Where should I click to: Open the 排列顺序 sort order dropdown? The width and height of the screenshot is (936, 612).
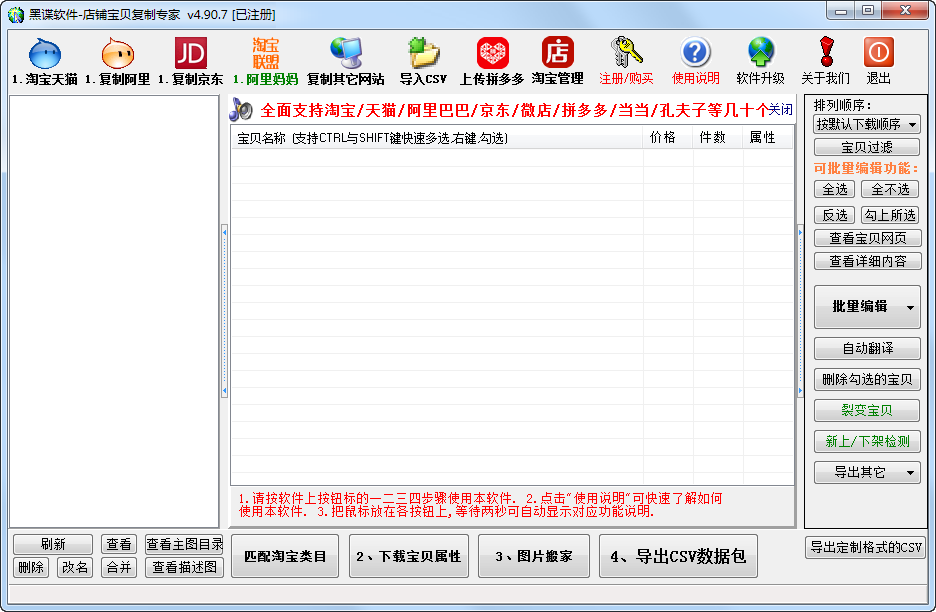(867, 125)
